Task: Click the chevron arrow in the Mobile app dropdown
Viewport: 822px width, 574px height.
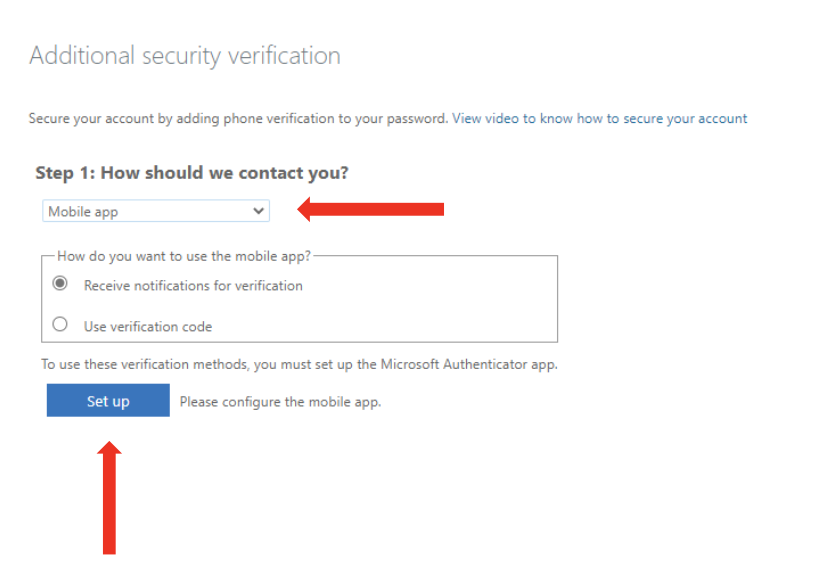Action: pos(258,211)
